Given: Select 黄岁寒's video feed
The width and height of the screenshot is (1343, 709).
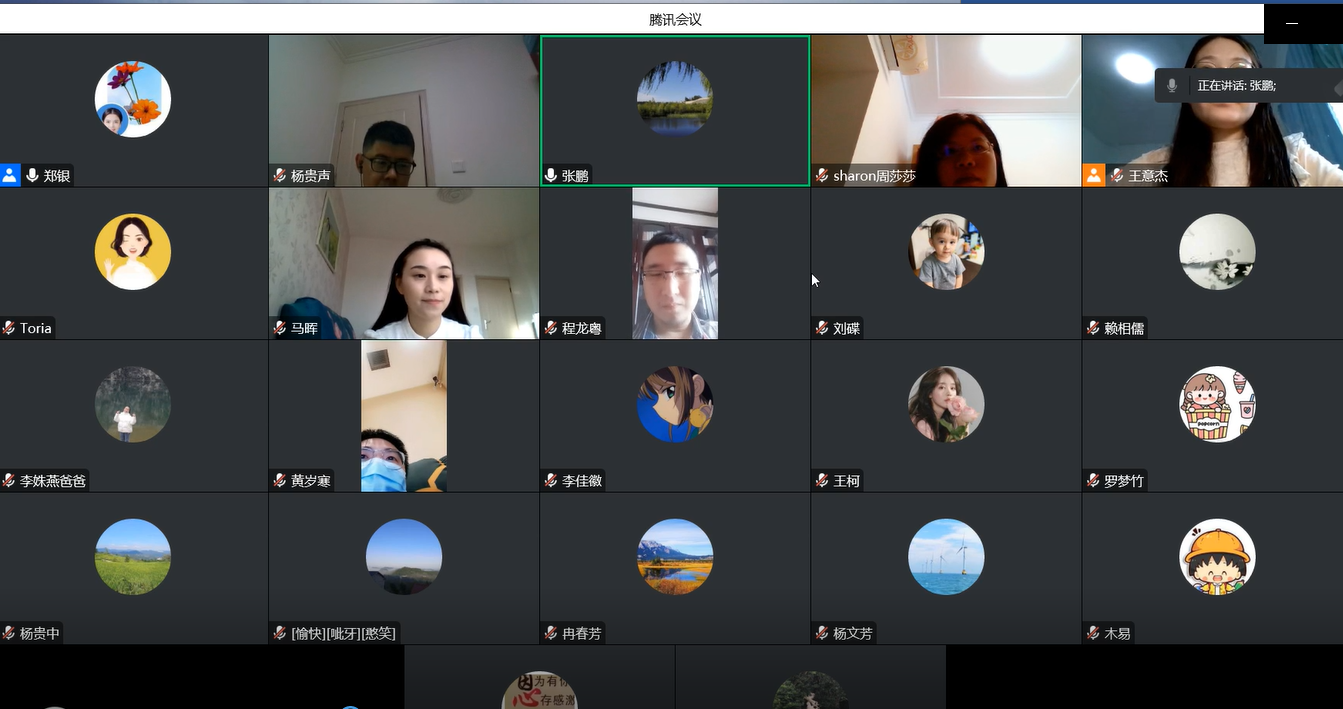Looking at the screenshot, I should point(404,416).
